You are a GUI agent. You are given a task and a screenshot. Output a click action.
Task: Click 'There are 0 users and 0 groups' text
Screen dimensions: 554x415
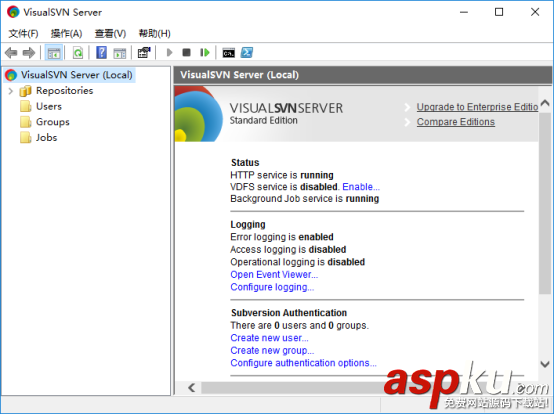click(300, 325)
